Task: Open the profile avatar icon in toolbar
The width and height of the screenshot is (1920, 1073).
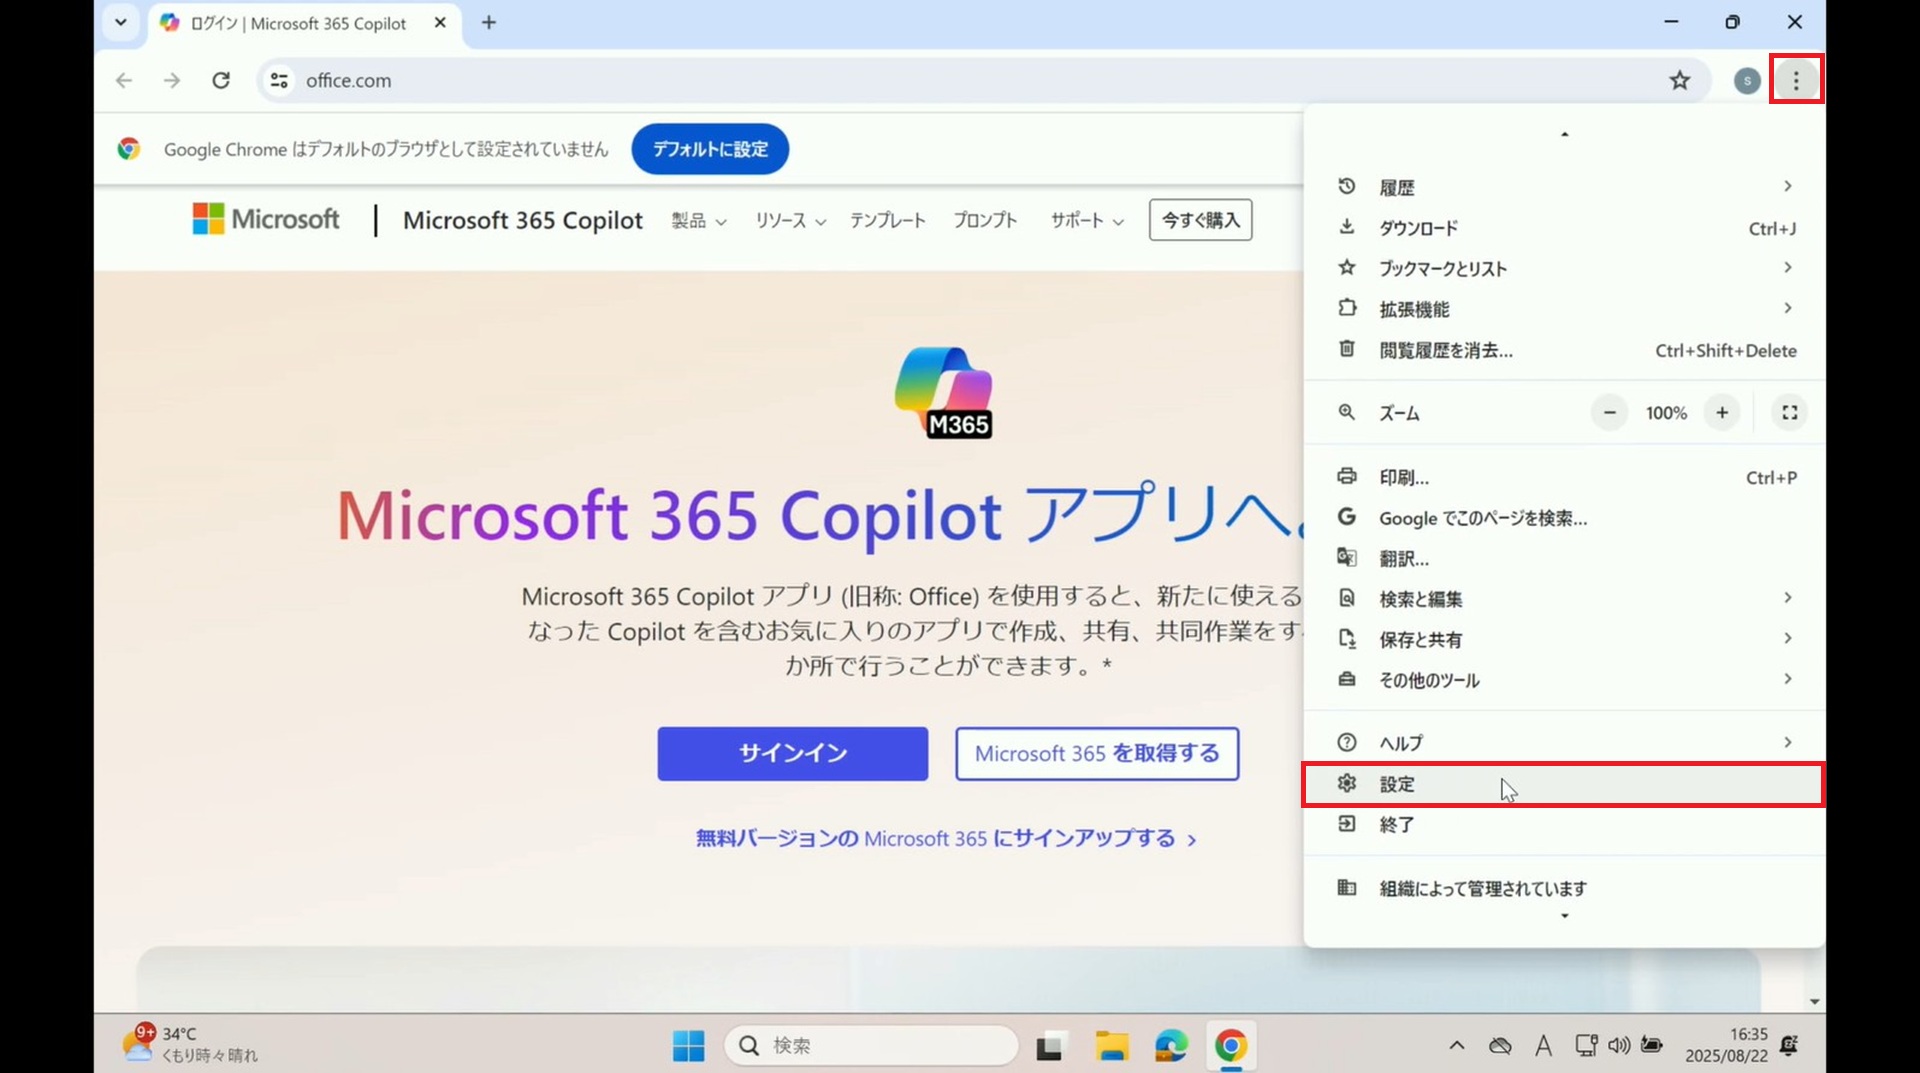Action: 1746,81
